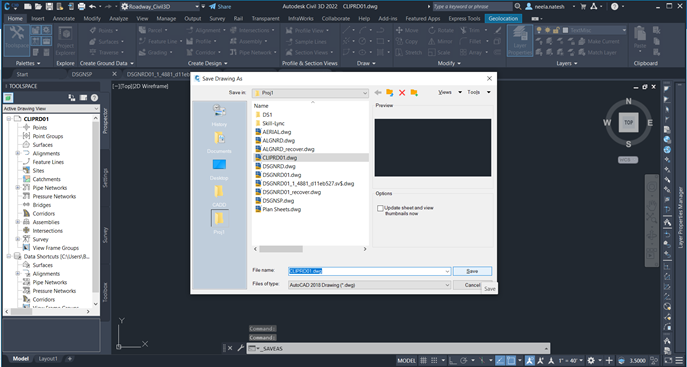Image resolution: width=687 pixels, height=367 pixels.
Task: Click the Create New Folder icon
Action: 414,92
